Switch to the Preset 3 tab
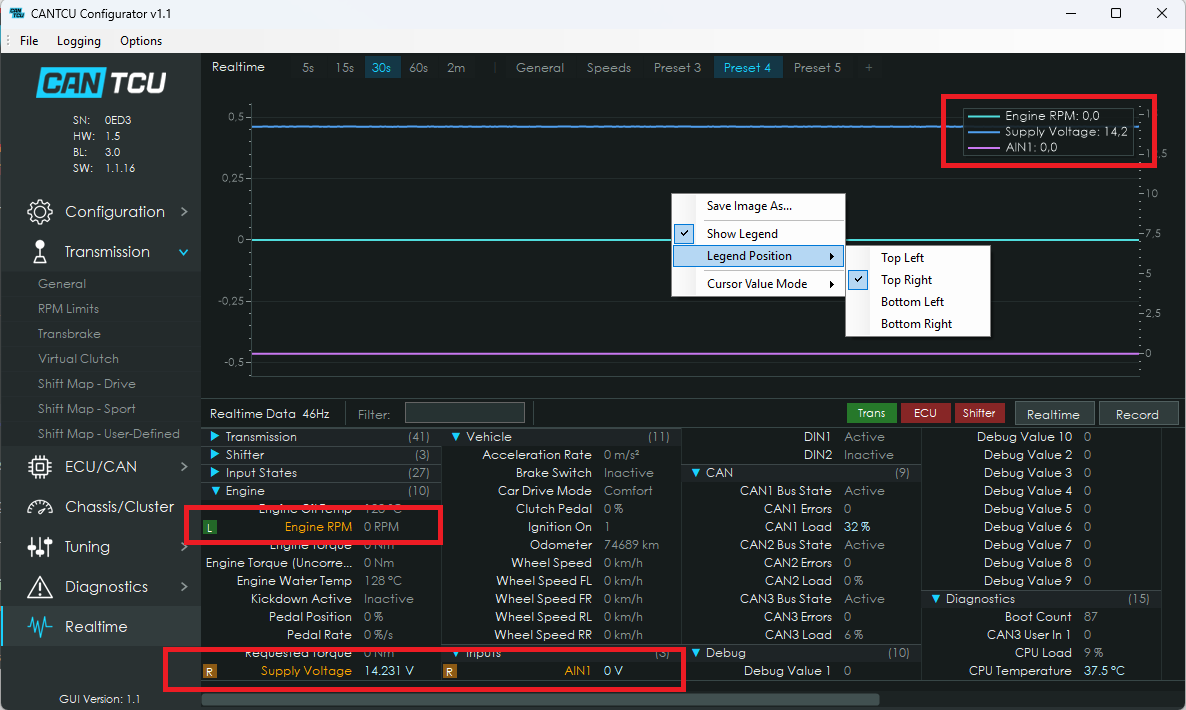 pos(677,68)
